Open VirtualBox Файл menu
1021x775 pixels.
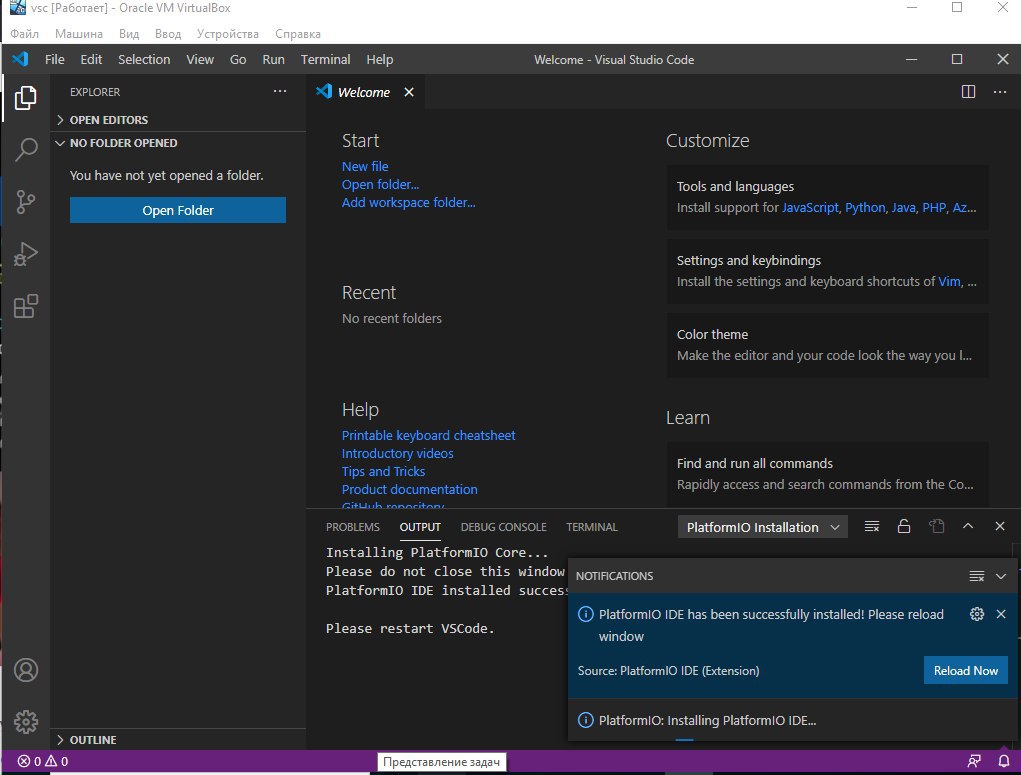pyautogui.click(x=24, y=34)
